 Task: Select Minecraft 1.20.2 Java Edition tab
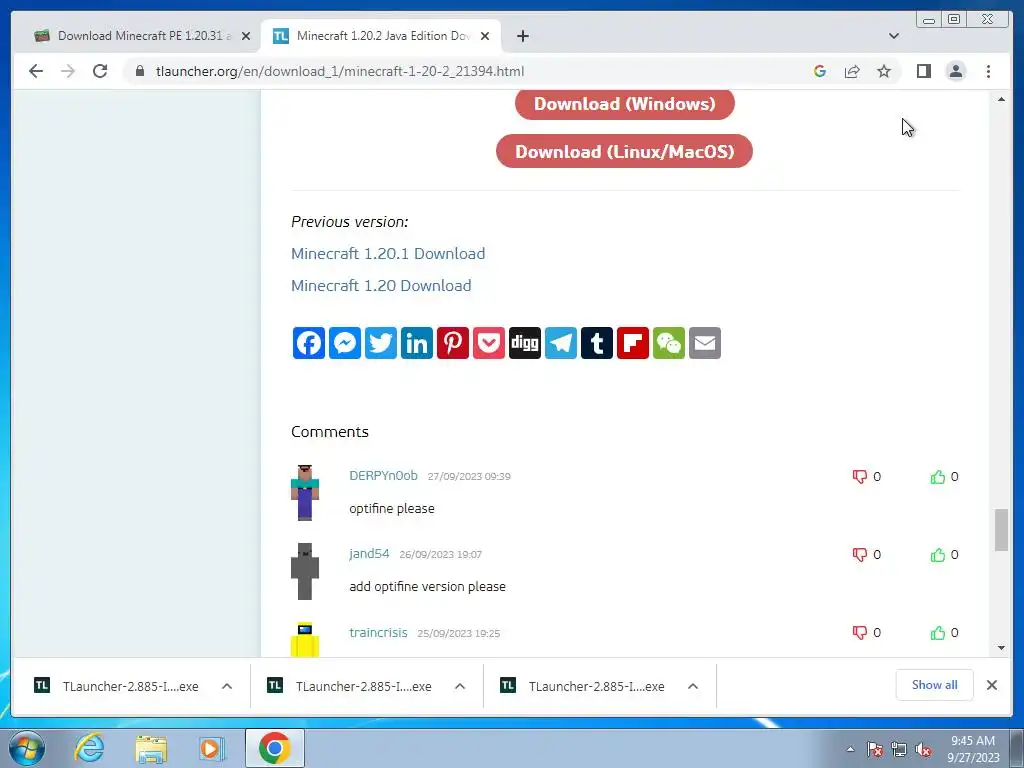381,36
